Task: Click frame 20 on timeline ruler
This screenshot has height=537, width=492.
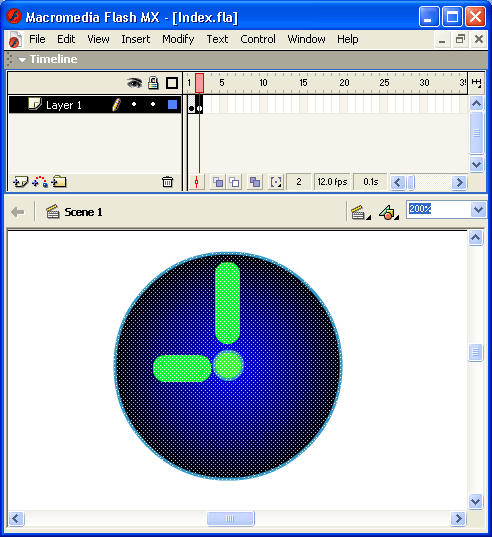Action: [x=344, y=83]
